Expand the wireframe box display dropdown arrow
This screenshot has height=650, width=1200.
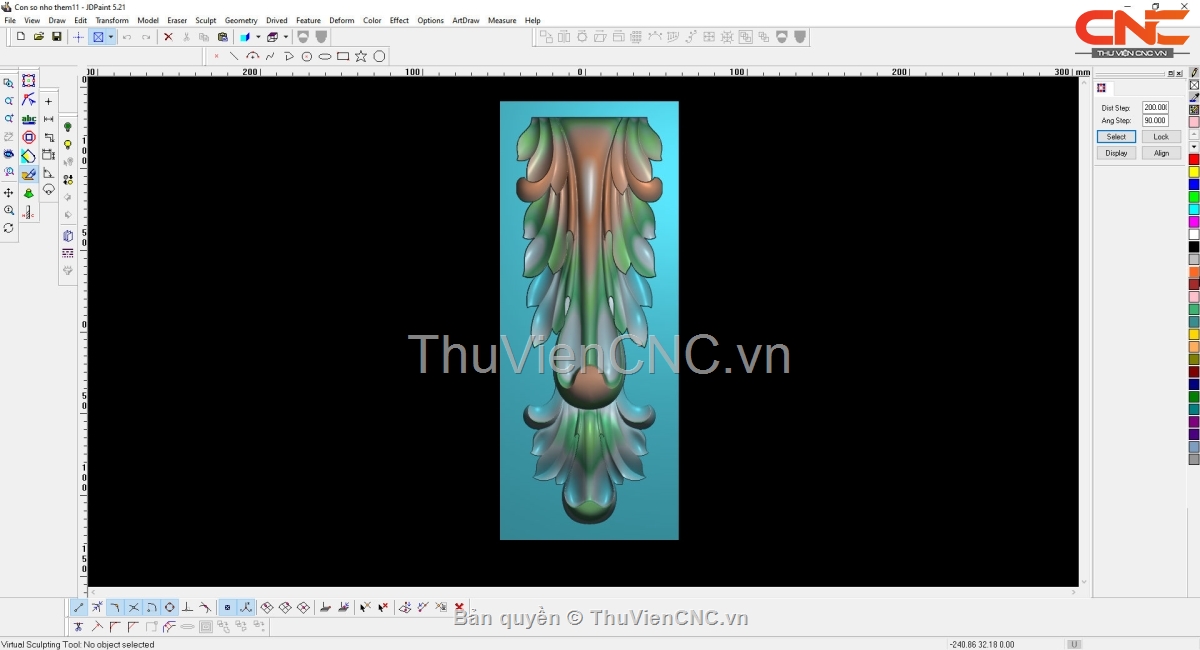click(x=286, y=37)
